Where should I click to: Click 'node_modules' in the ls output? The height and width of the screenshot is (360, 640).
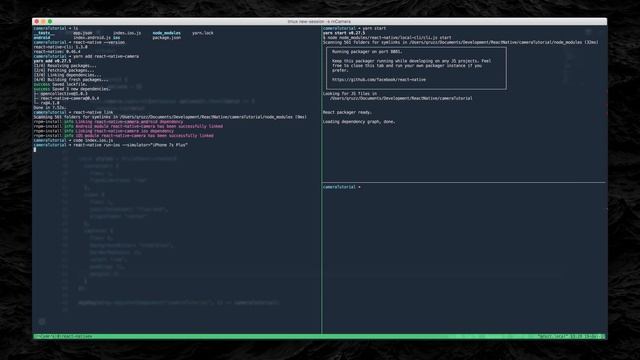click(x=167, y=33)
